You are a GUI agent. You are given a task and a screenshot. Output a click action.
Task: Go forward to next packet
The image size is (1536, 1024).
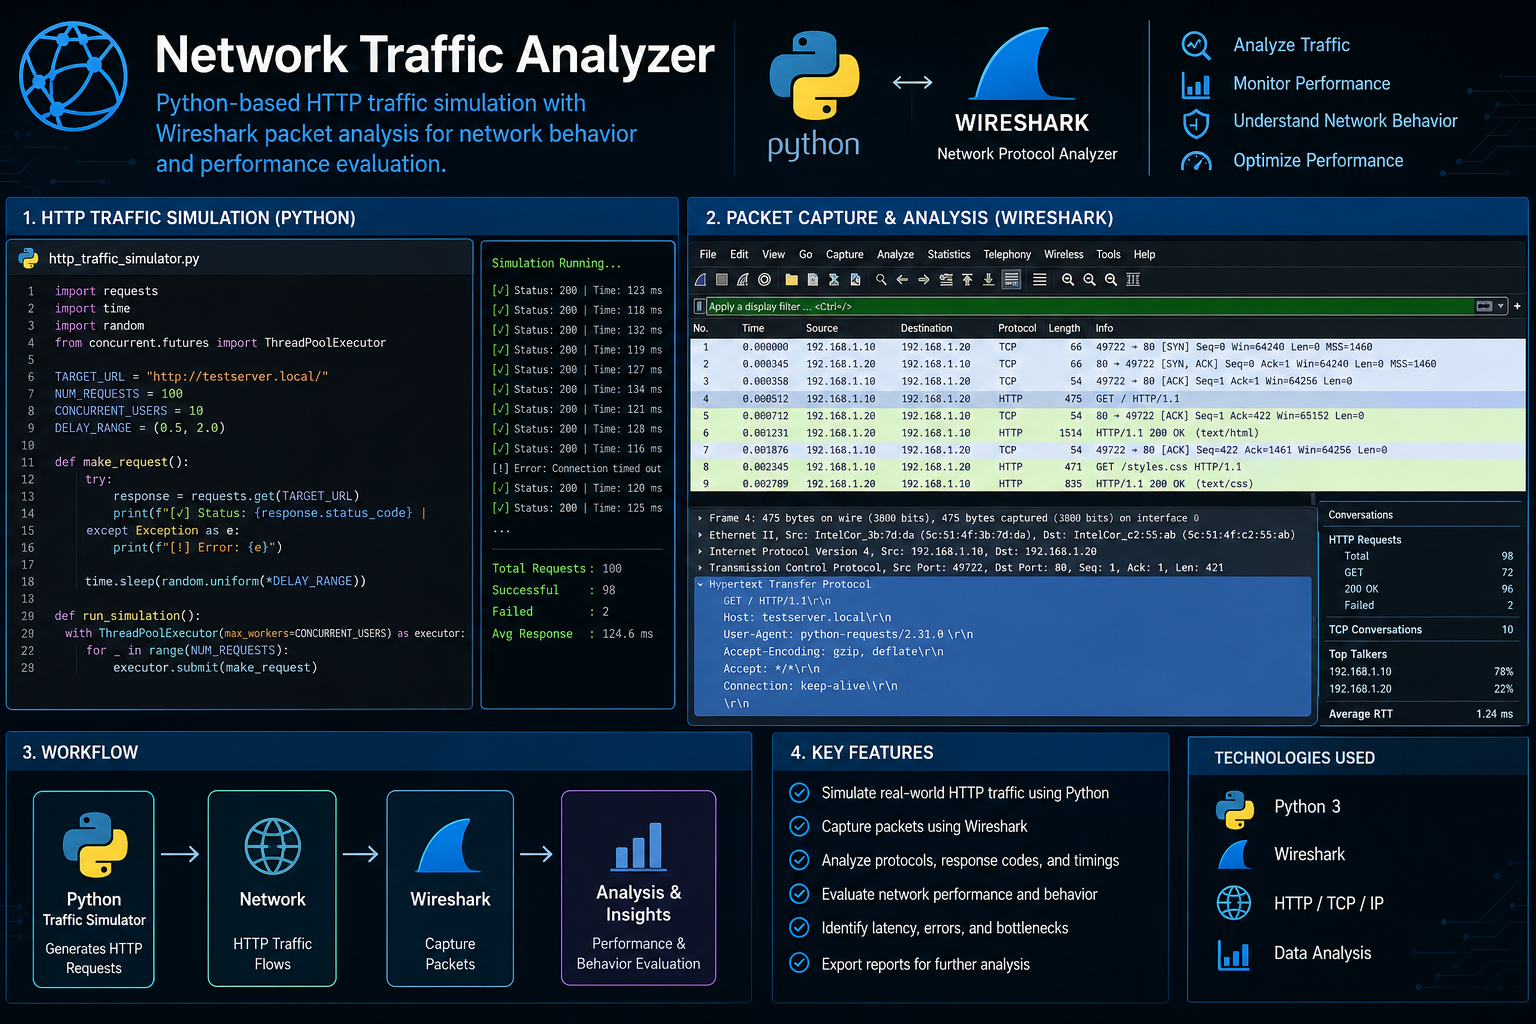(924, 280)
